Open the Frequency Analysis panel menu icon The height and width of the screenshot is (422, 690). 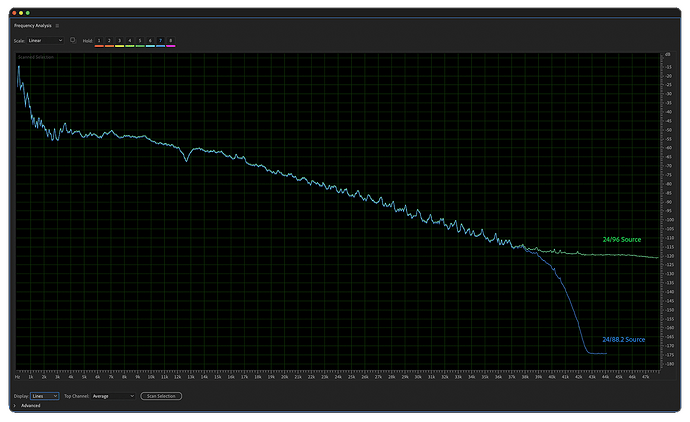tap(57, 26)
